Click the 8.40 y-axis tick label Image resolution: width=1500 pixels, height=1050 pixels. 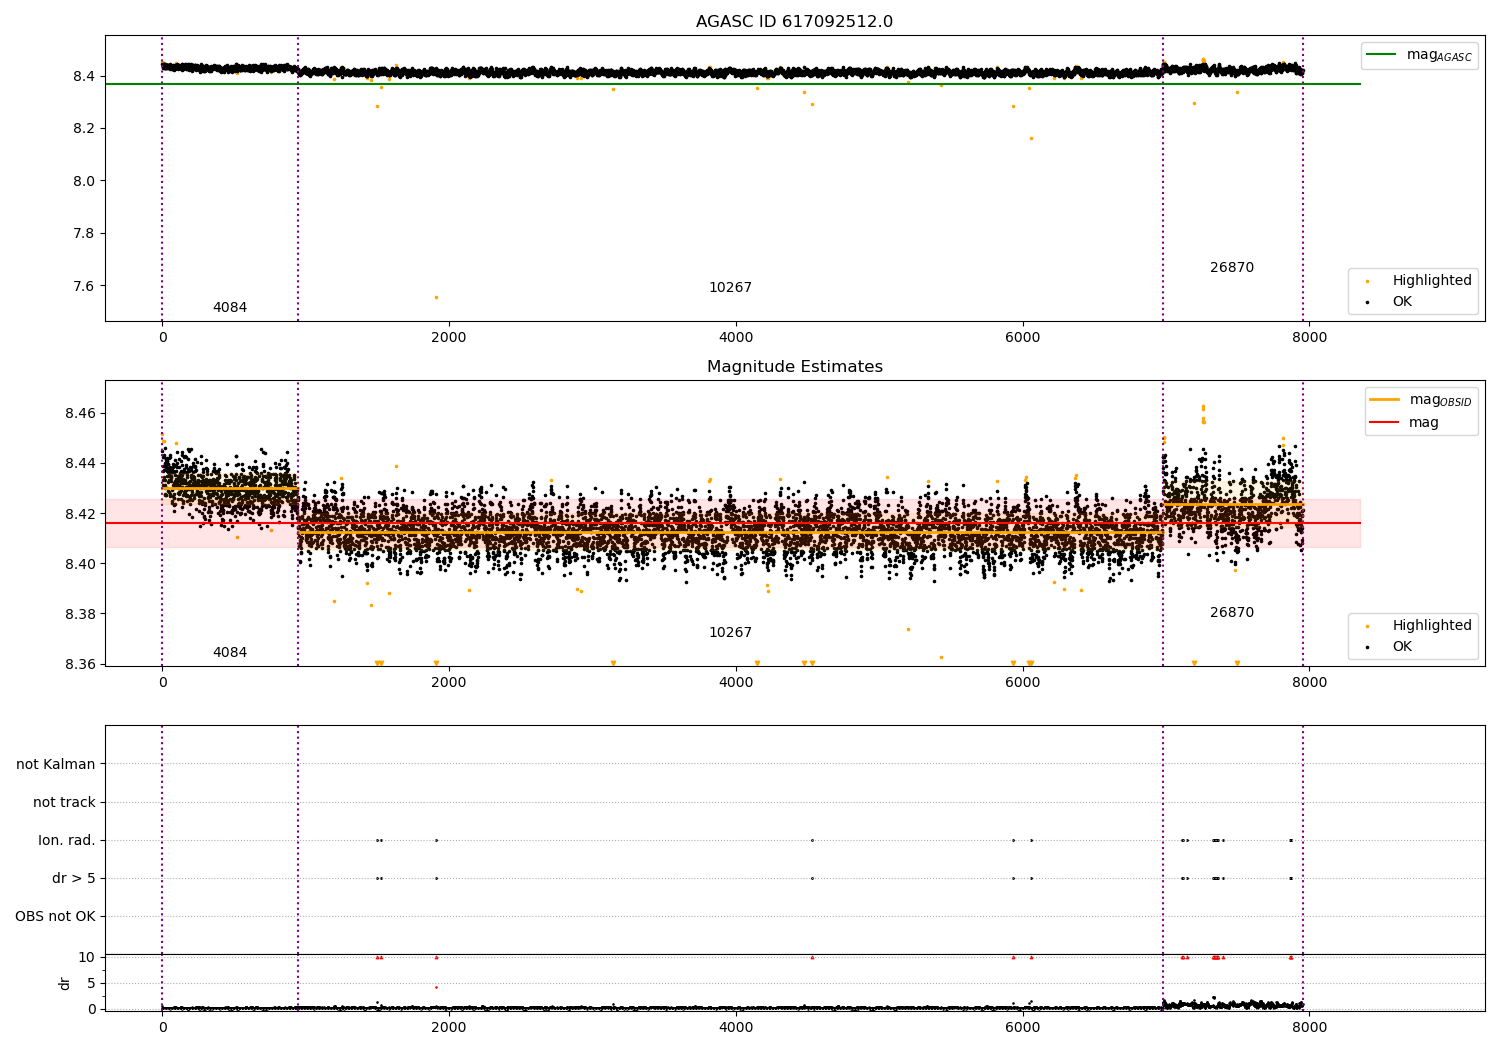pos(80,564)
